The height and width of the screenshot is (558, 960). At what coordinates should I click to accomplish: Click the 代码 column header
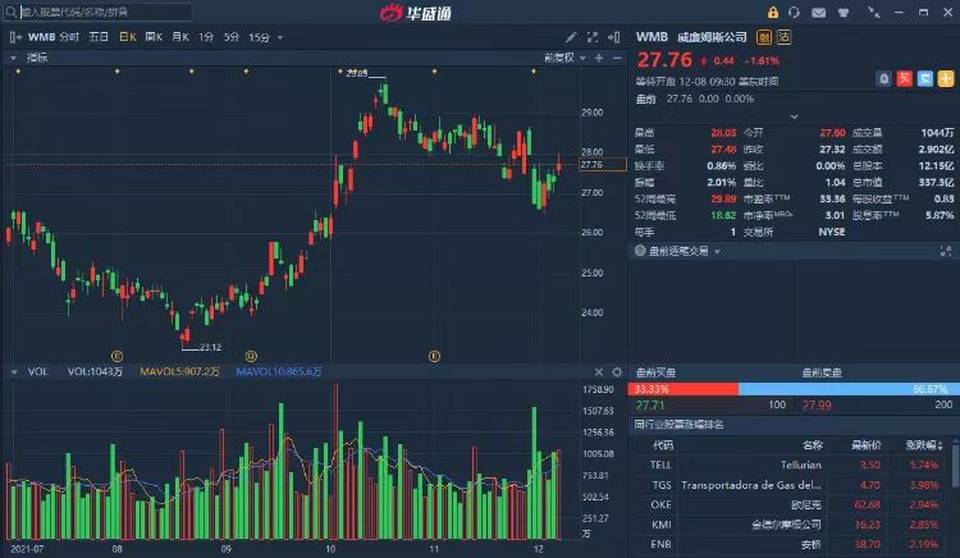click(x=662, y=445)
